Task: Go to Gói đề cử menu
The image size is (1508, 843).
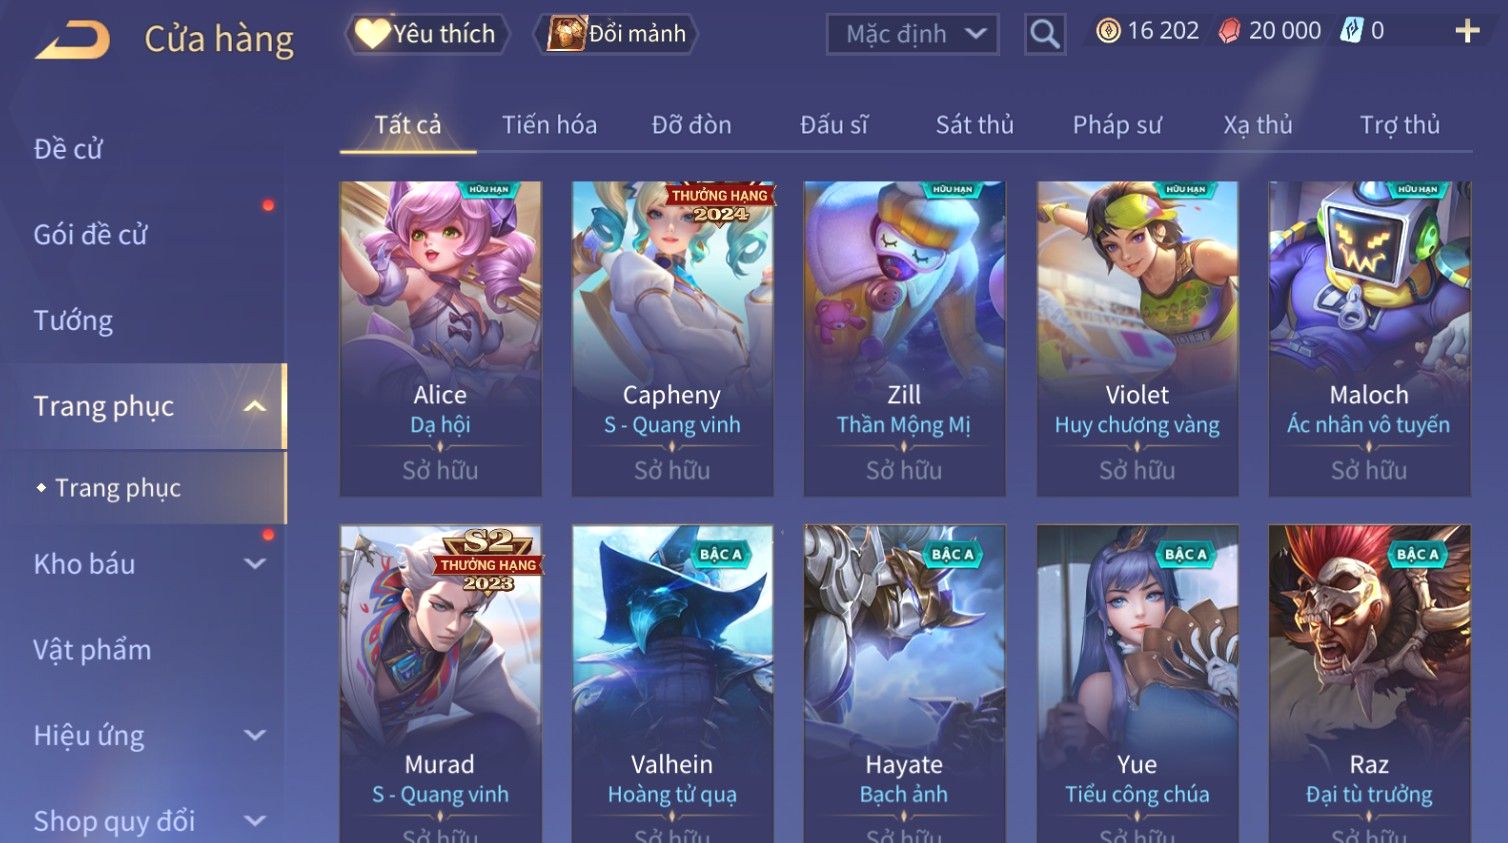Action: [90, 235]
